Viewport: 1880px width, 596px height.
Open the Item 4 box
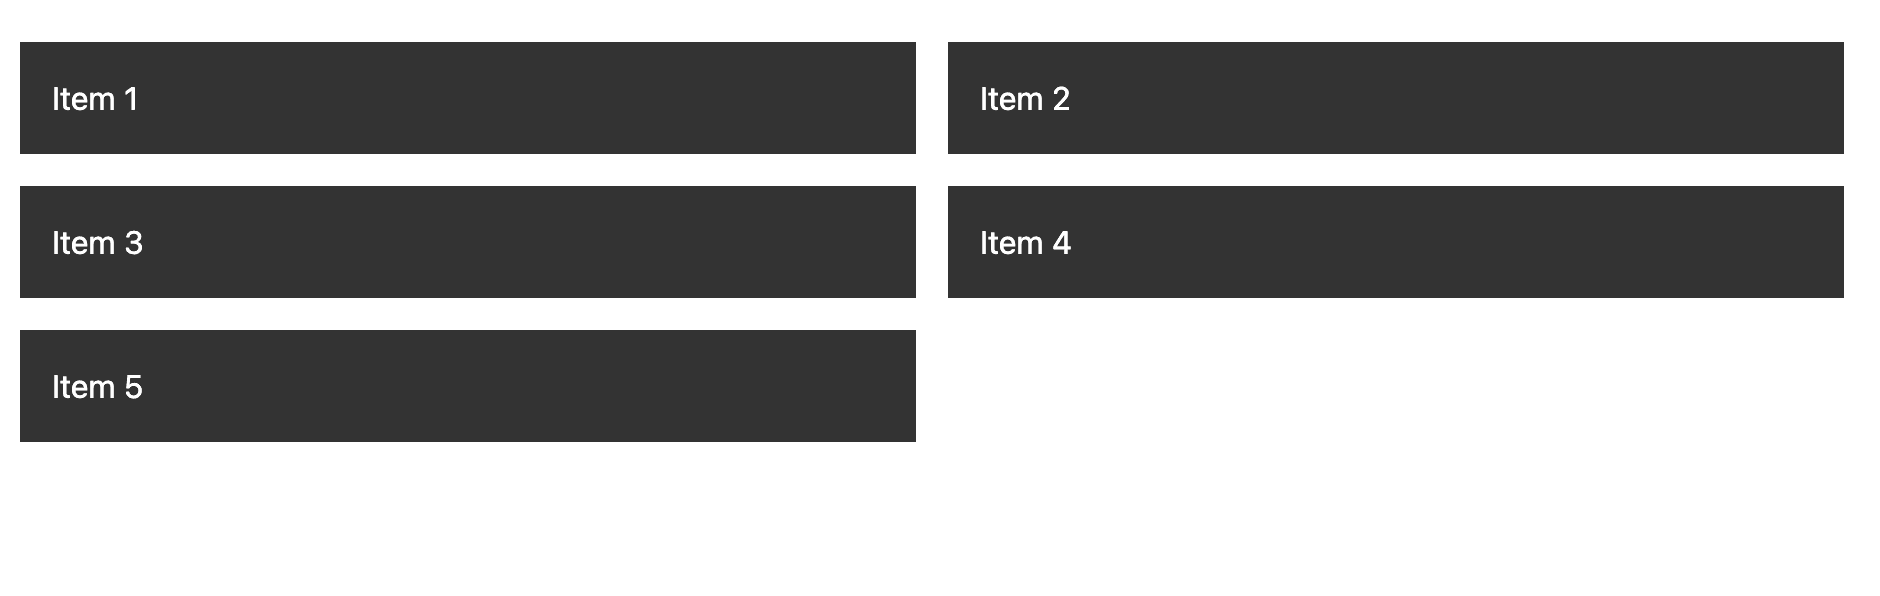[1396, 242]
